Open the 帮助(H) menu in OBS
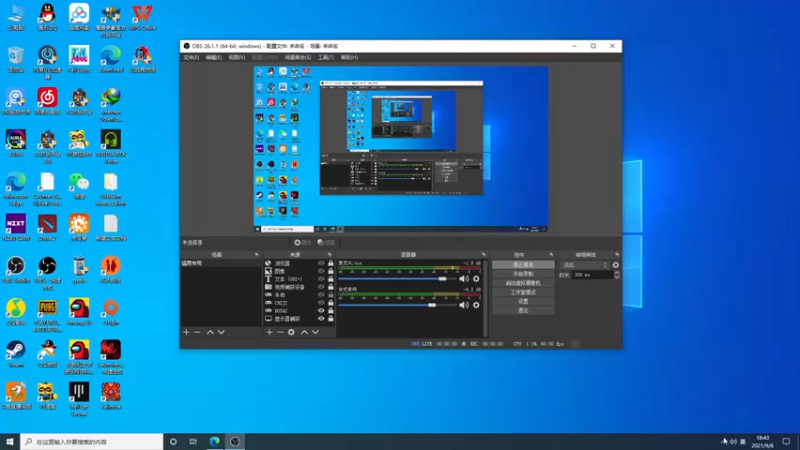 point(349,58)
